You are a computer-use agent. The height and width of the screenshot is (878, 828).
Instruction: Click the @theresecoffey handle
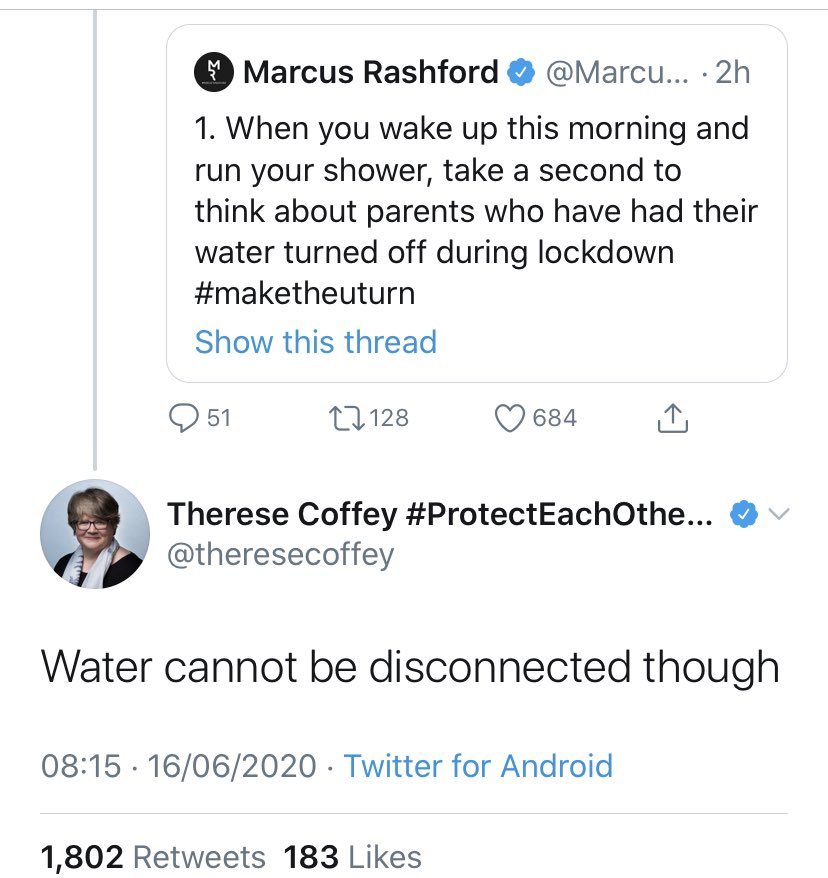coord(280,553)
